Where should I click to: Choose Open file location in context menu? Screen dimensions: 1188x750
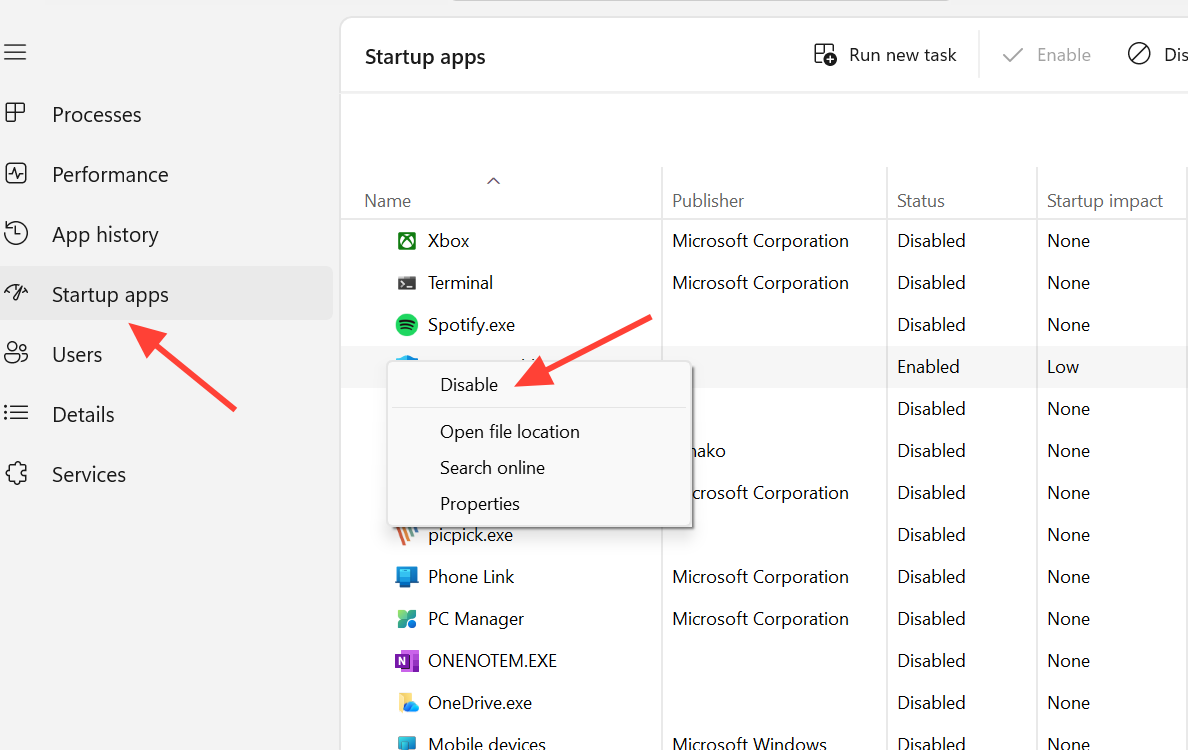(509, 432)
